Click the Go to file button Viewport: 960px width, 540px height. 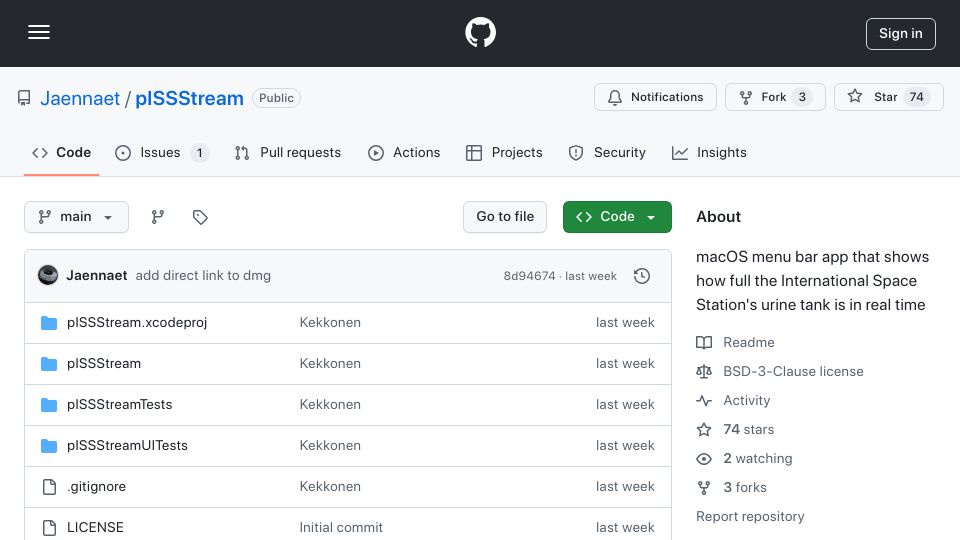pyautogui.click(x=505, y=217)
